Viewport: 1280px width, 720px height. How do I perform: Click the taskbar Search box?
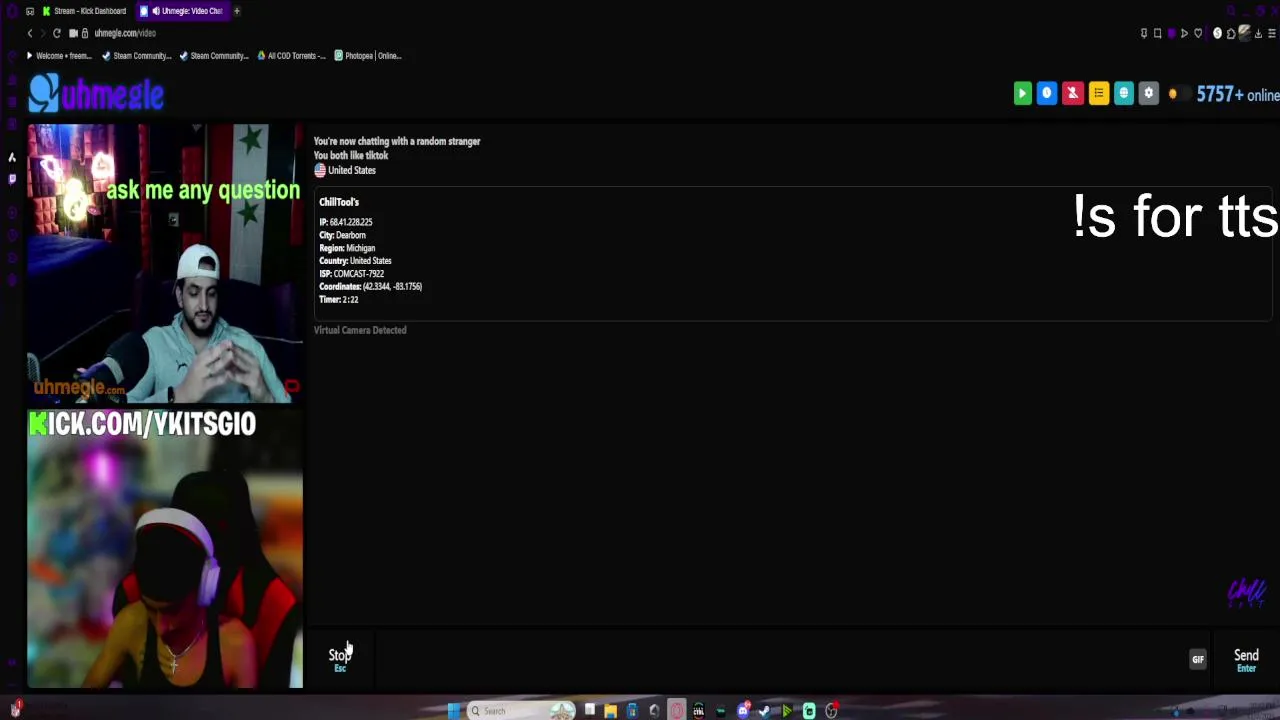click(521, 711)
